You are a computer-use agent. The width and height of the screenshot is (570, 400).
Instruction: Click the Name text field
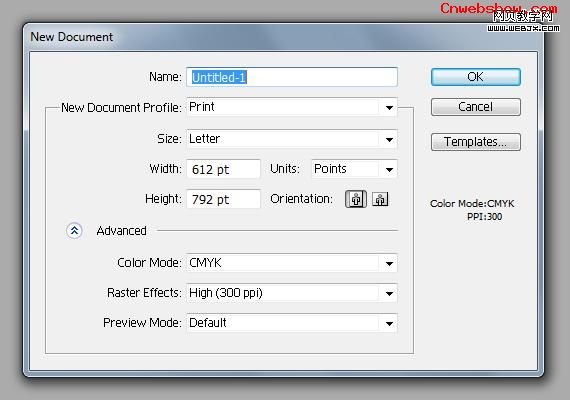point(292,77)
